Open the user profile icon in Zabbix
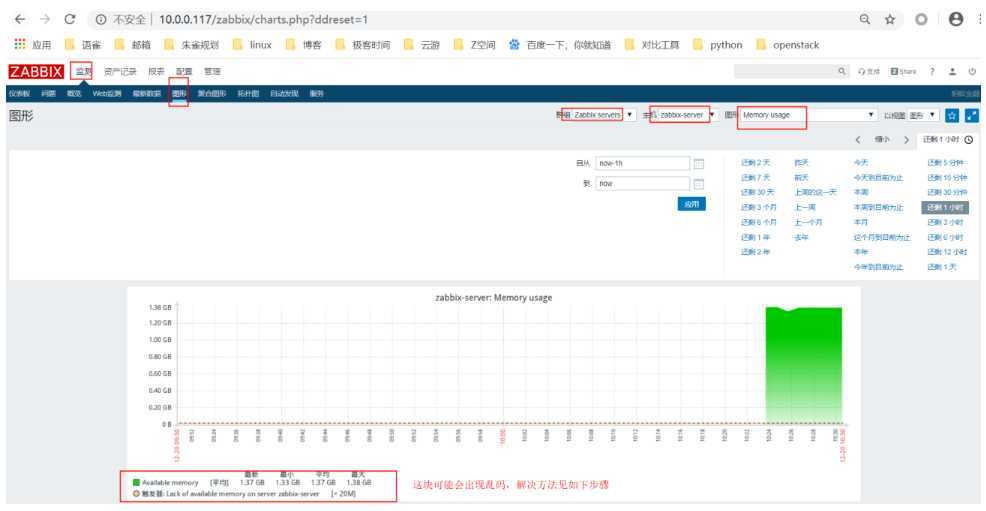 [952, 72]
